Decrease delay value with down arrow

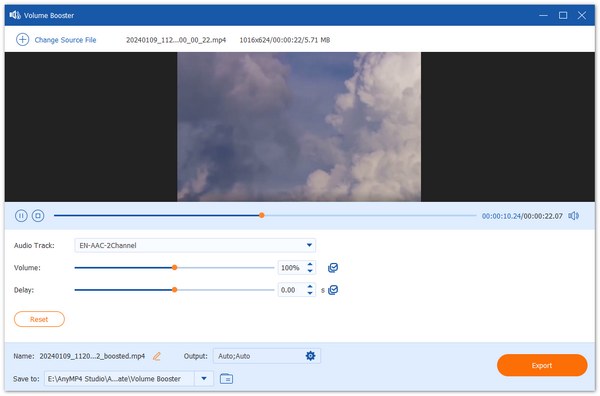(x=310, y=293)
